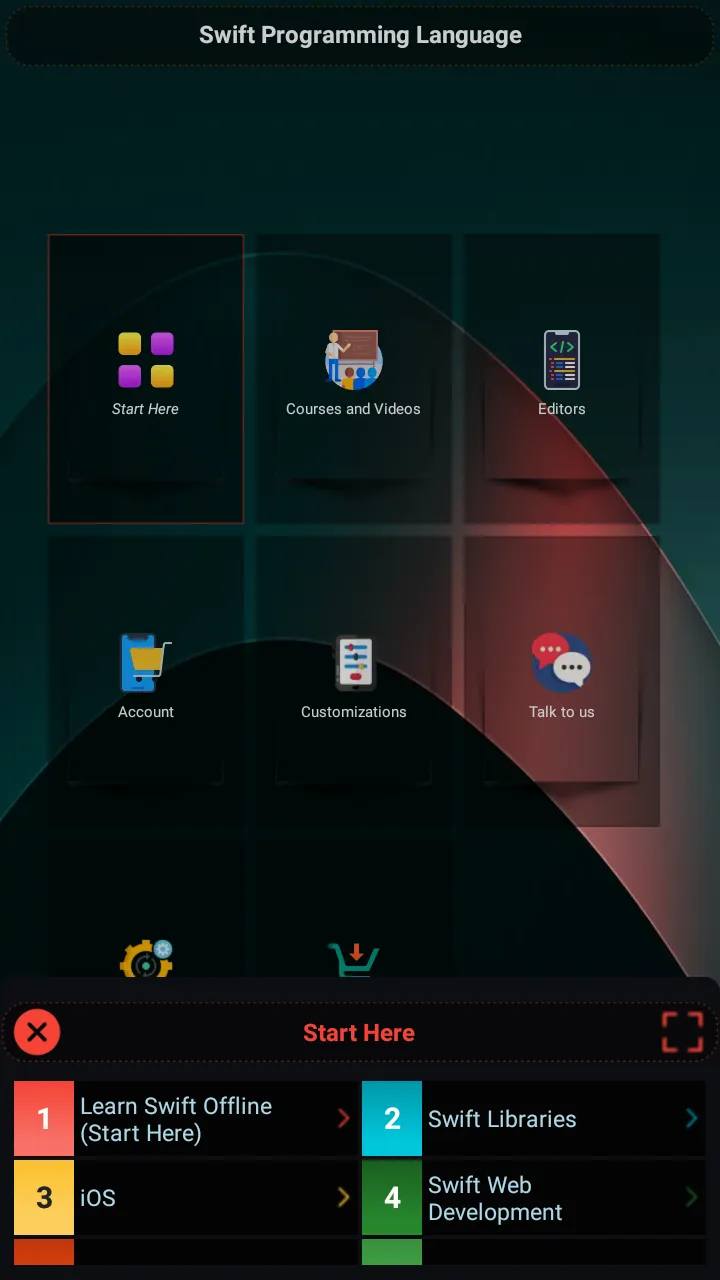
Task: Tap the Courses and Videos label
Action: click(x=353, y=409)
